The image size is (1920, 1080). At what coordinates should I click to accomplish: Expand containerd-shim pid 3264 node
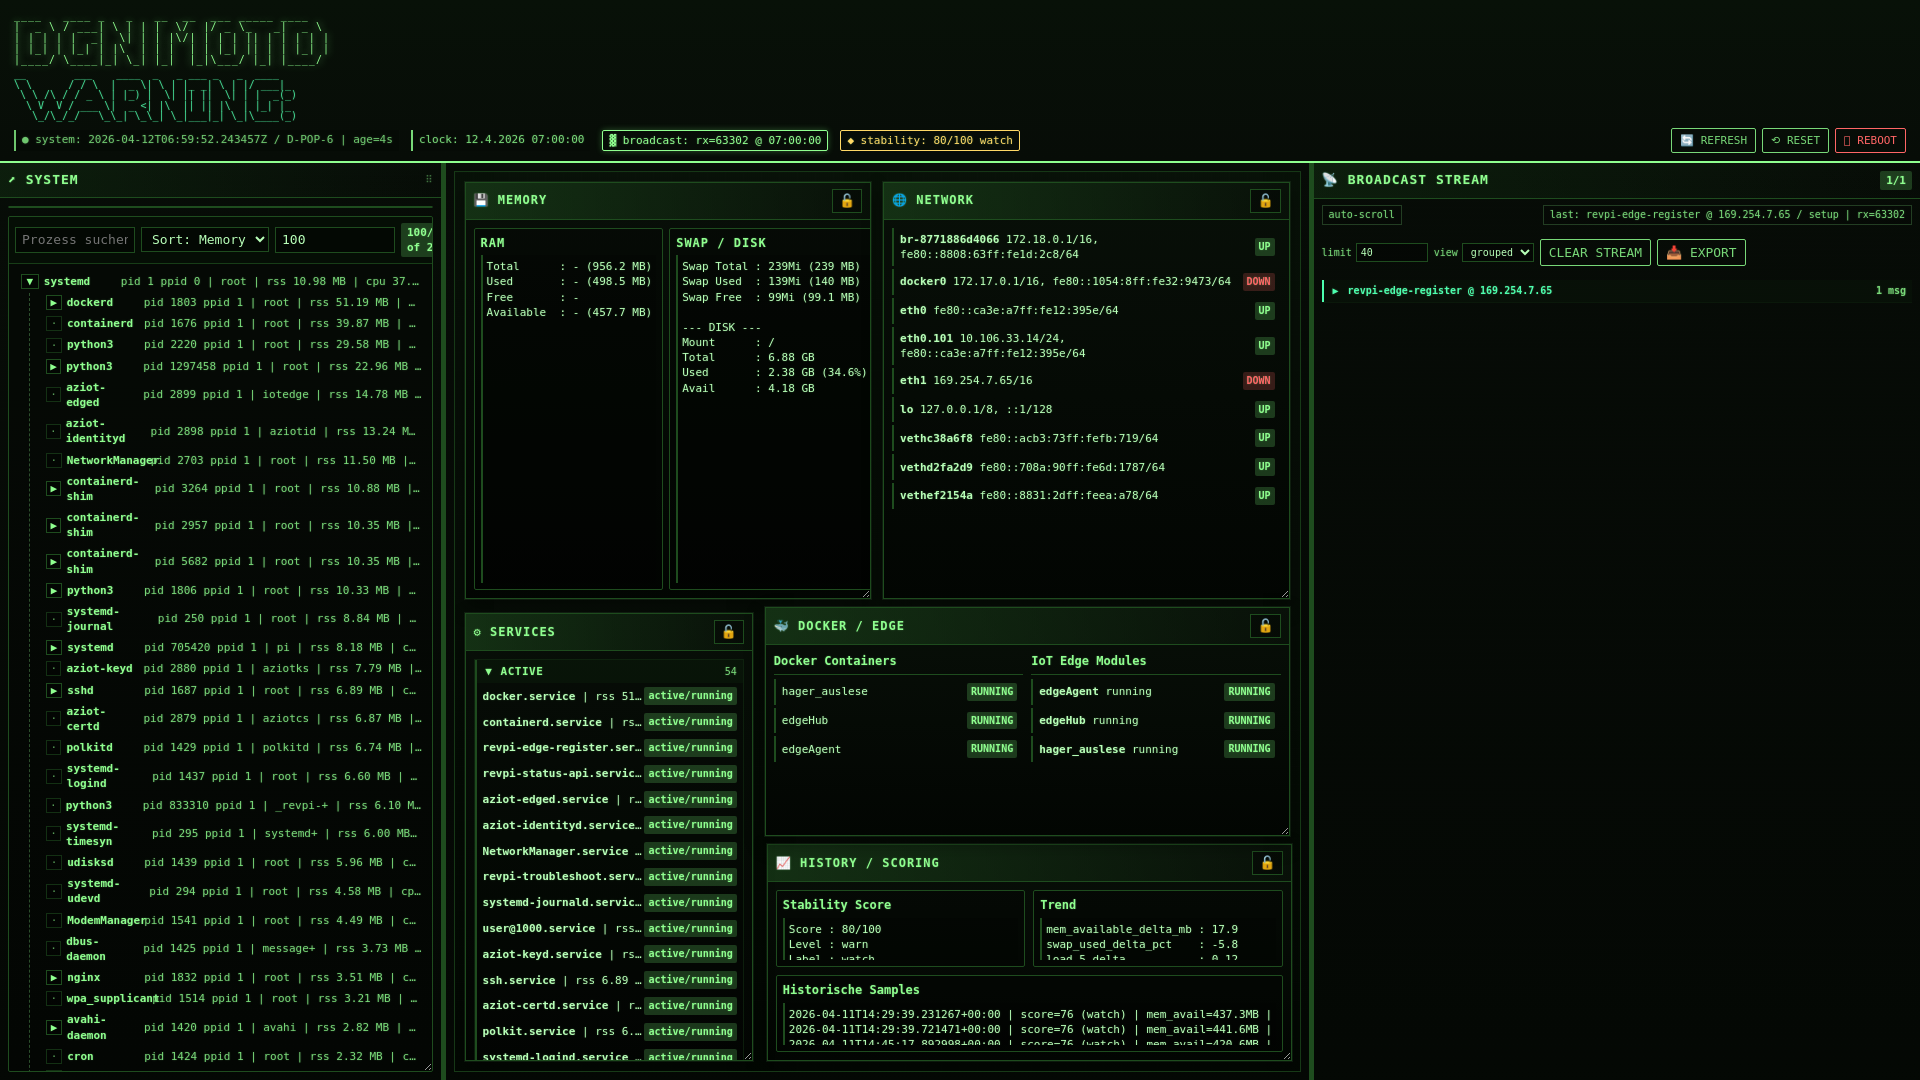(54, 489)
